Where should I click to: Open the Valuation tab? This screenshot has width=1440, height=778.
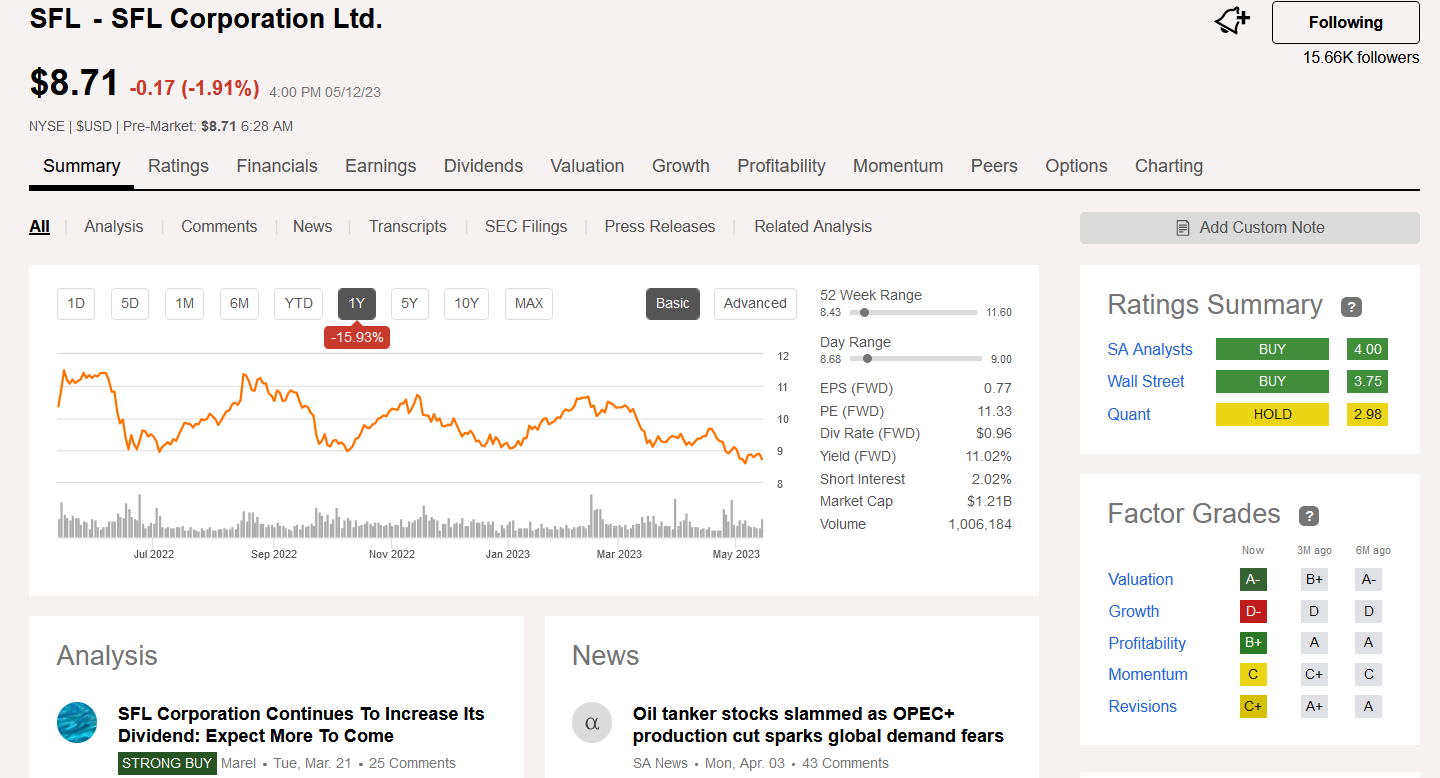click(x=587, y=166)
